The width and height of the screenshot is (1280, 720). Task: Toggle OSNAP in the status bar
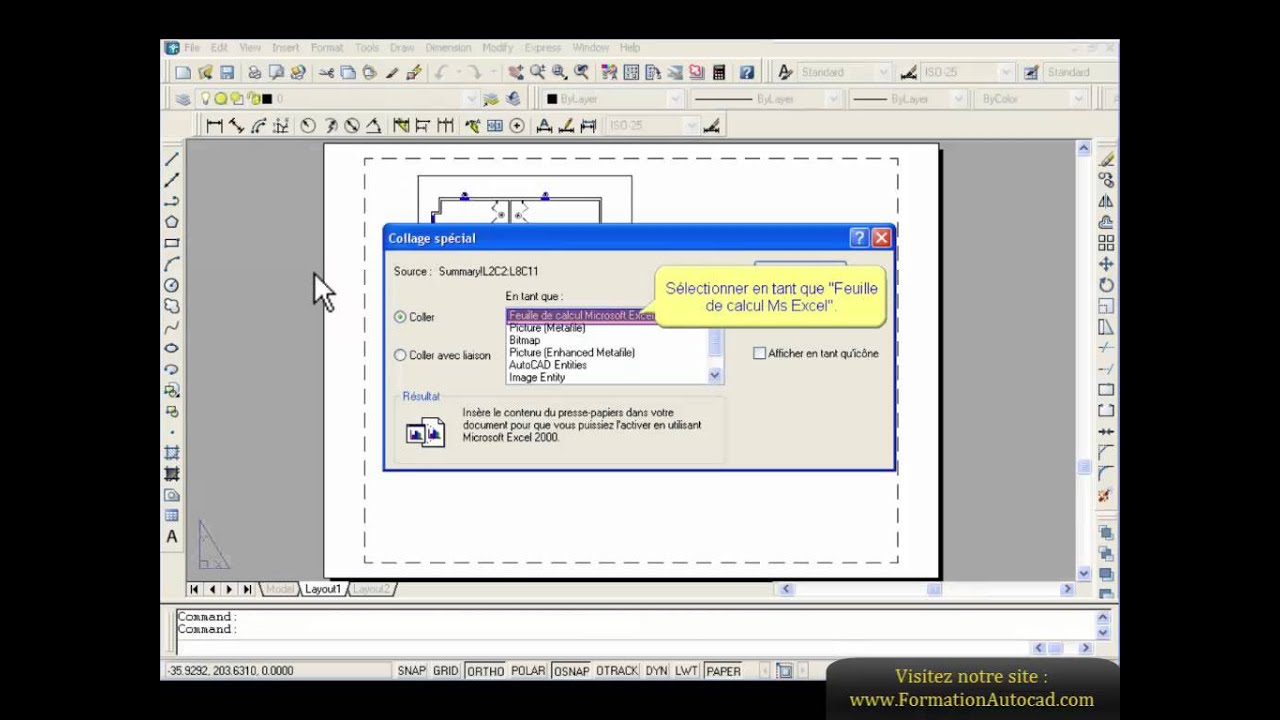[571, 671]
